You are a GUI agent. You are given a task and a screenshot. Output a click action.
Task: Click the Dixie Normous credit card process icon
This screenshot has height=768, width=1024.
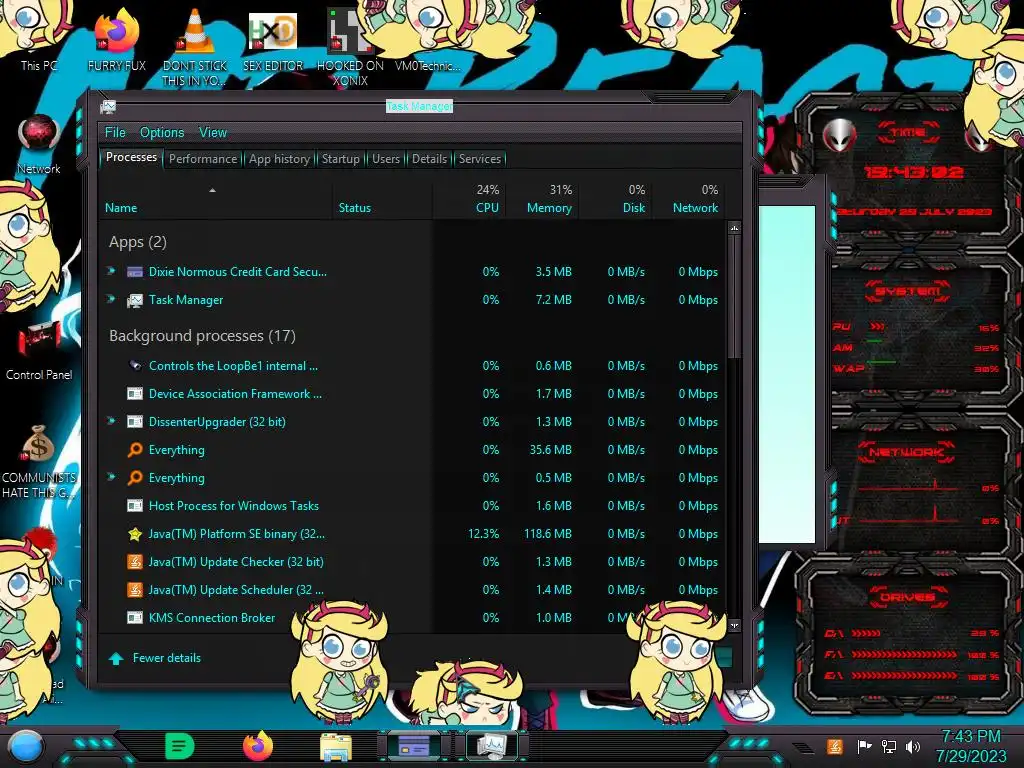[x=135, y=272]
